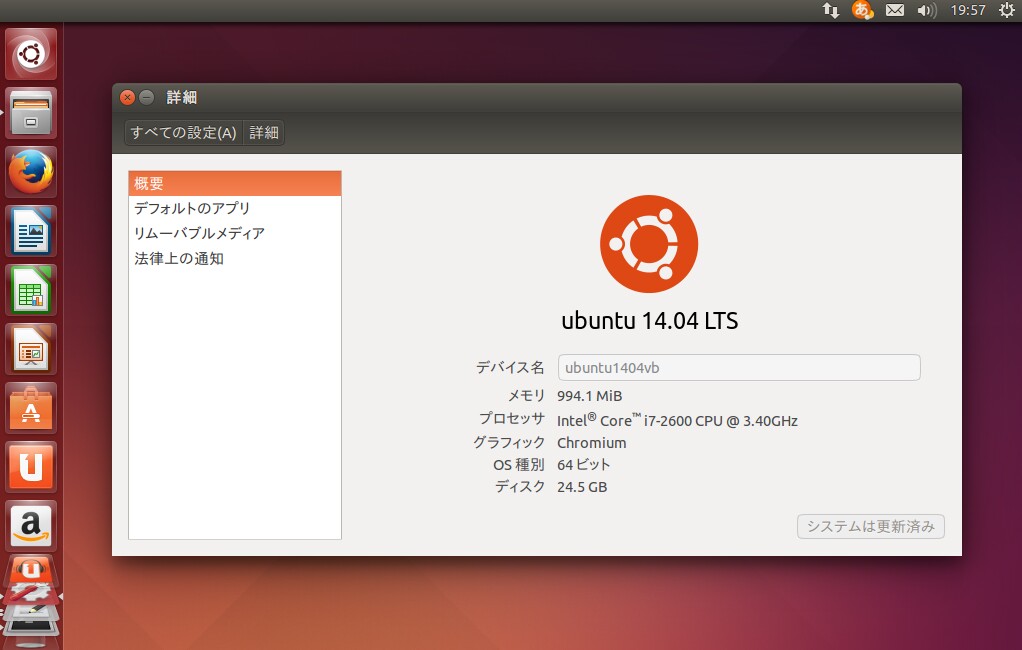Screen dimensions: 1022x650
Task: Select リムーバブルメディア in the sidebar
Action: pyautogui.click(x=235, y=233)
